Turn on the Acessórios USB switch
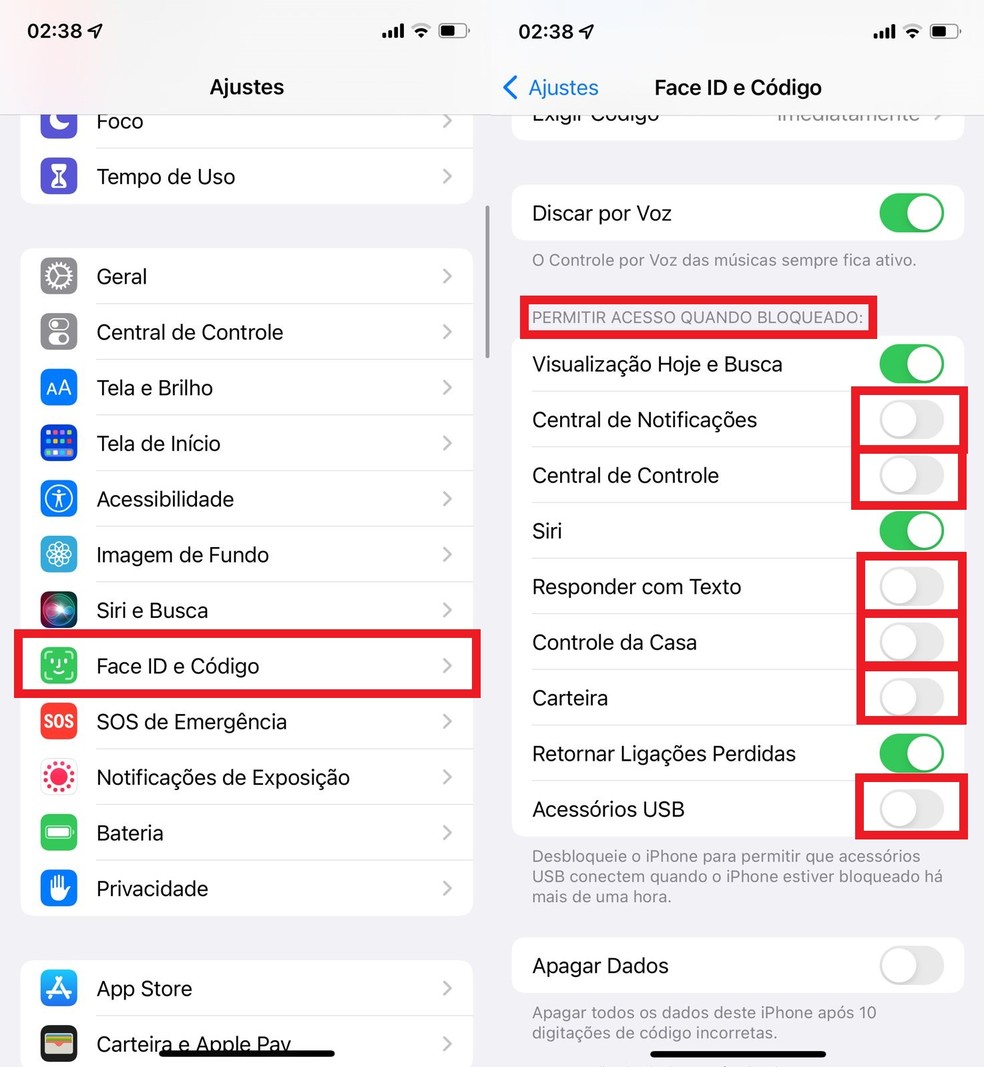 pyautogui.click(x=911, y=809)
